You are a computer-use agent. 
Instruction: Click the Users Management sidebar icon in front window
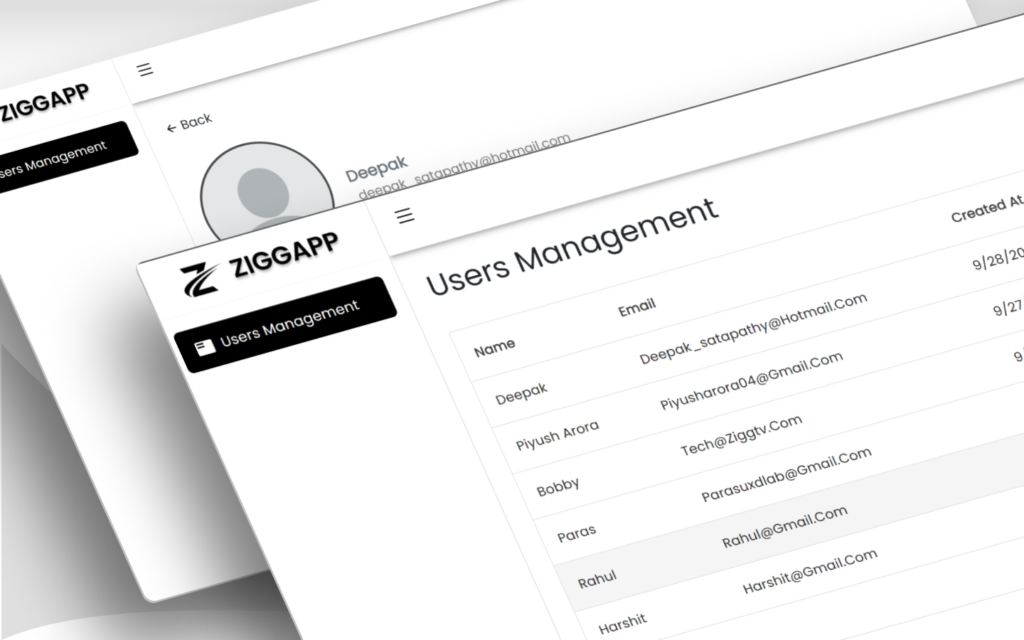[205, 347]
